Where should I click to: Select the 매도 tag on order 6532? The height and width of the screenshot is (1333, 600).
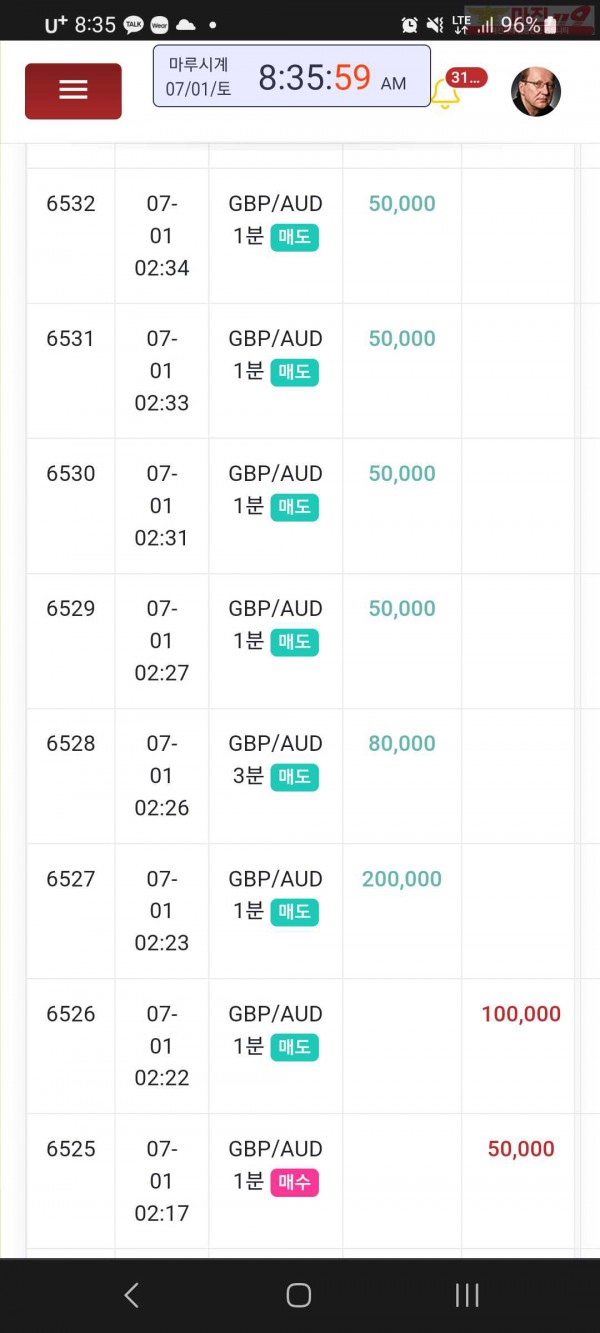pos(295,237)
